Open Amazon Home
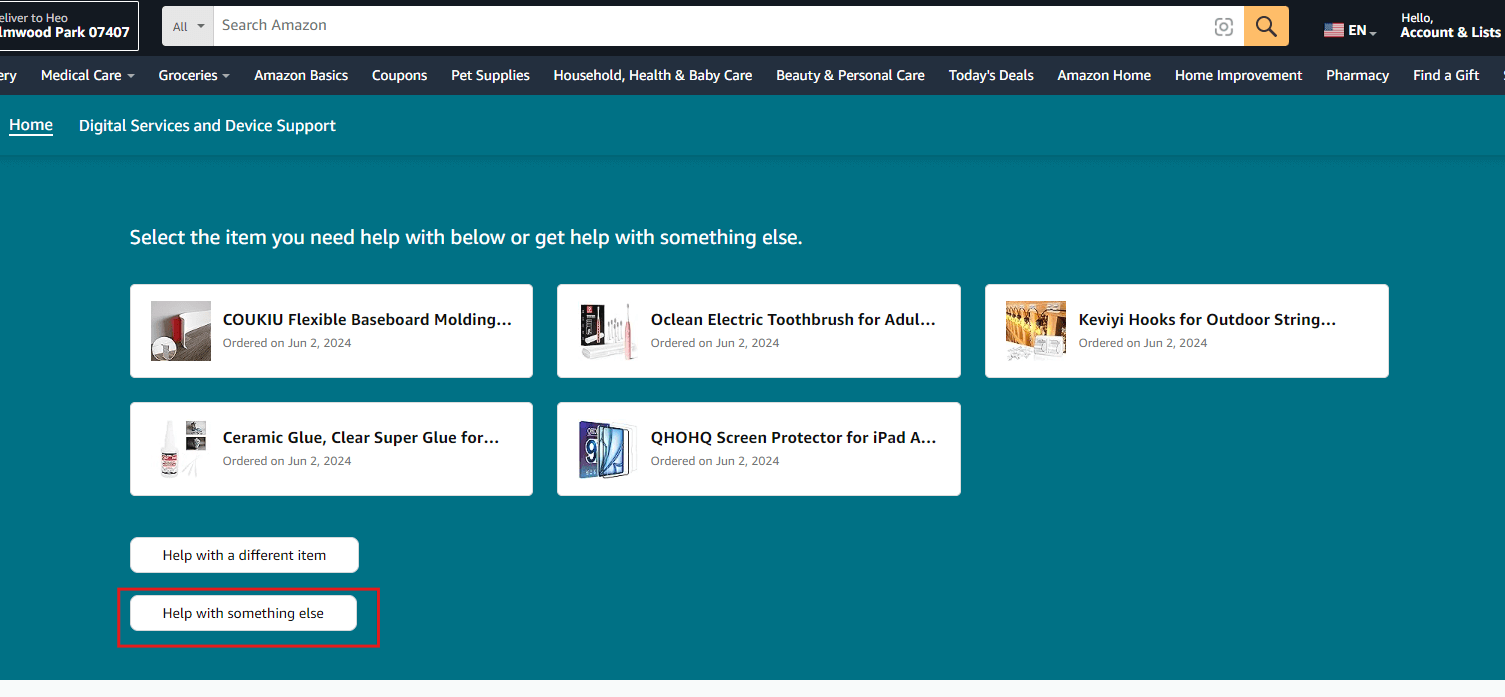 [x=1104, y=75]
